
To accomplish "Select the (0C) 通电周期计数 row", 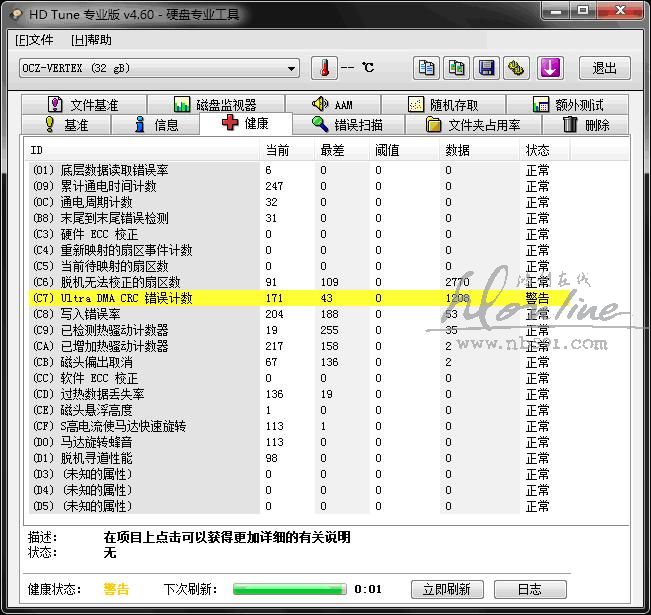I will (299, 202).
